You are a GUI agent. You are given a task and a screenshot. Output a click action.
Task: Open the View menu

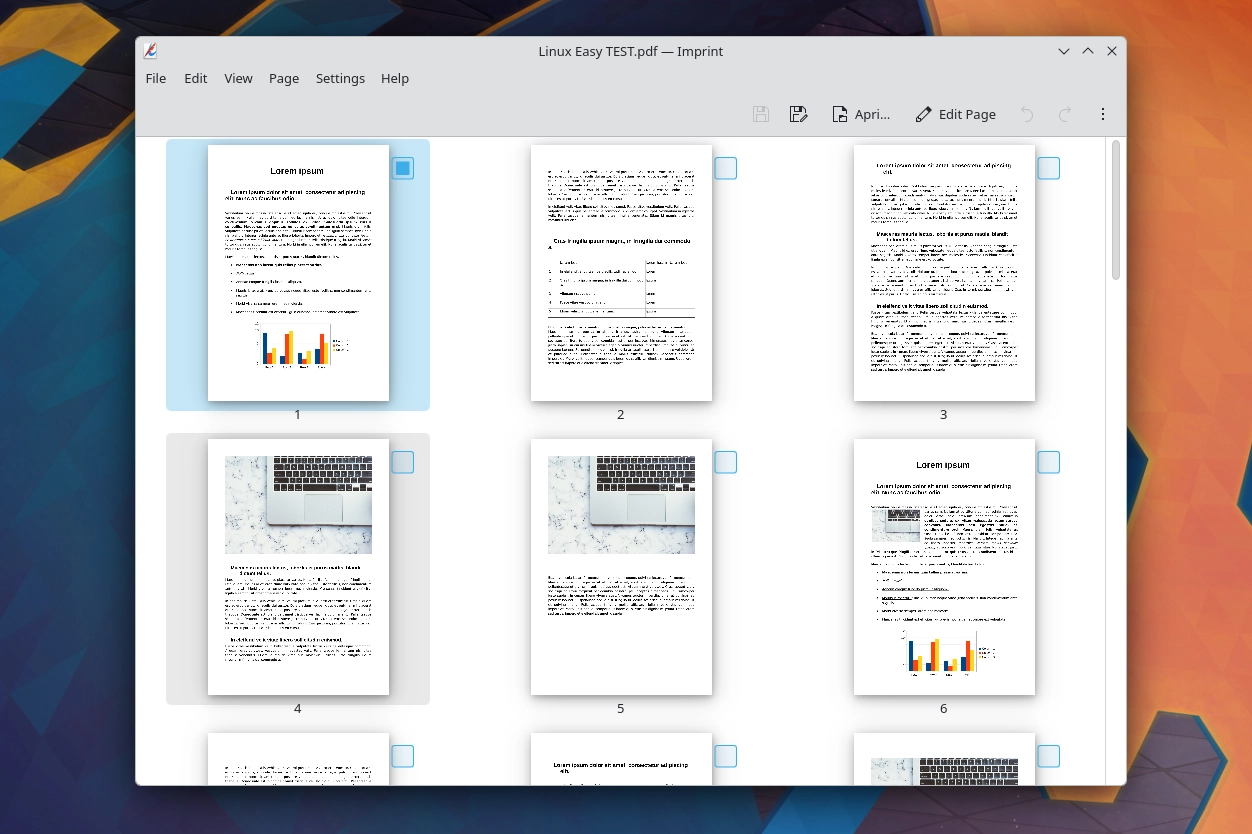[238, 78]
